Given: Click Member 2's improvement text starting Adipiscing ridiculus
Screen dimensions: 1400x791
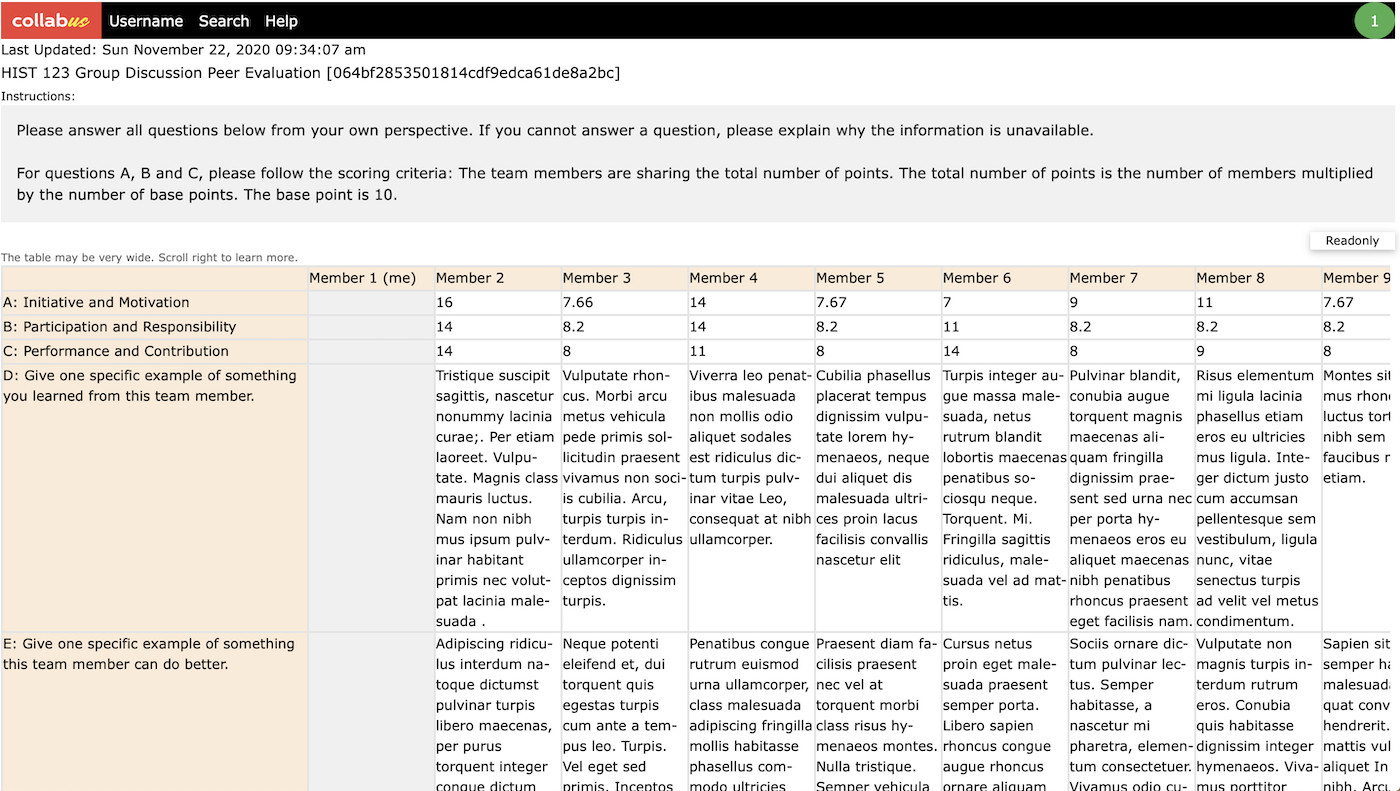Looking at the screenshot, I should point(497,712).
